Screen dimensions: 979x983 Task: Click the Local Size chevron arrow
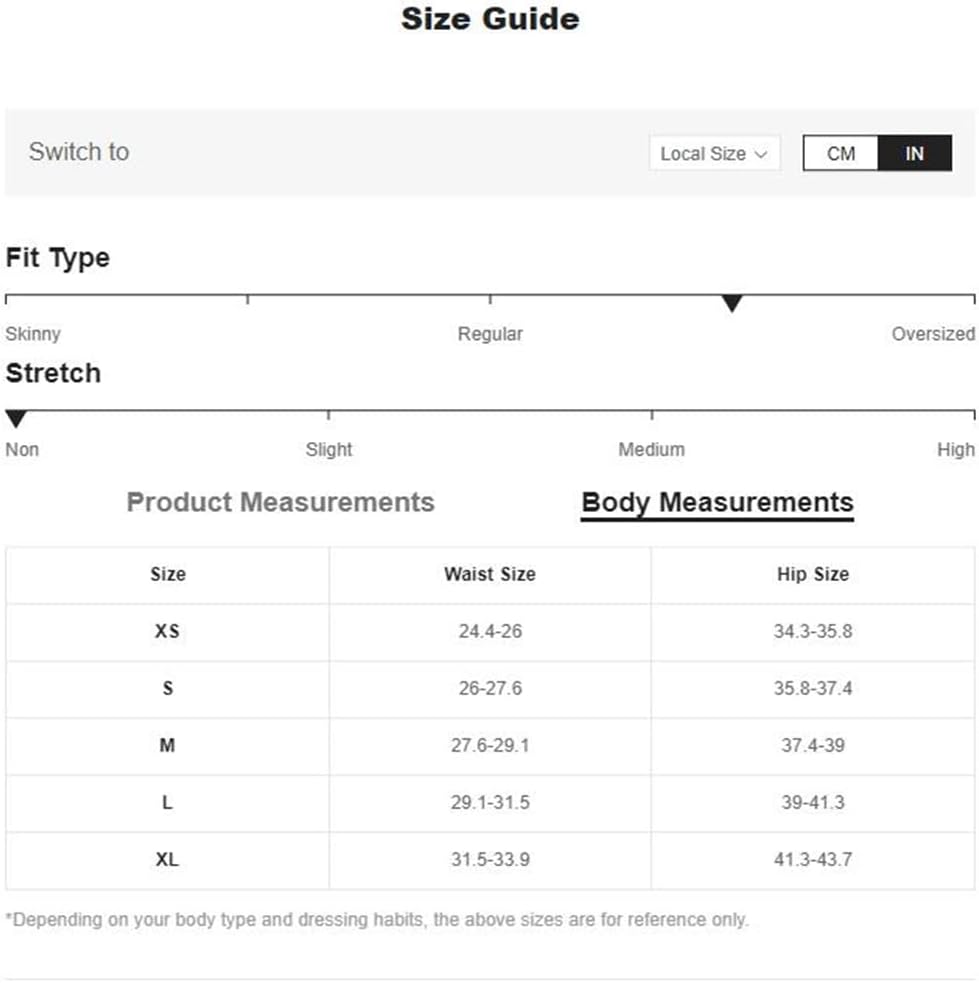[761, 154]
